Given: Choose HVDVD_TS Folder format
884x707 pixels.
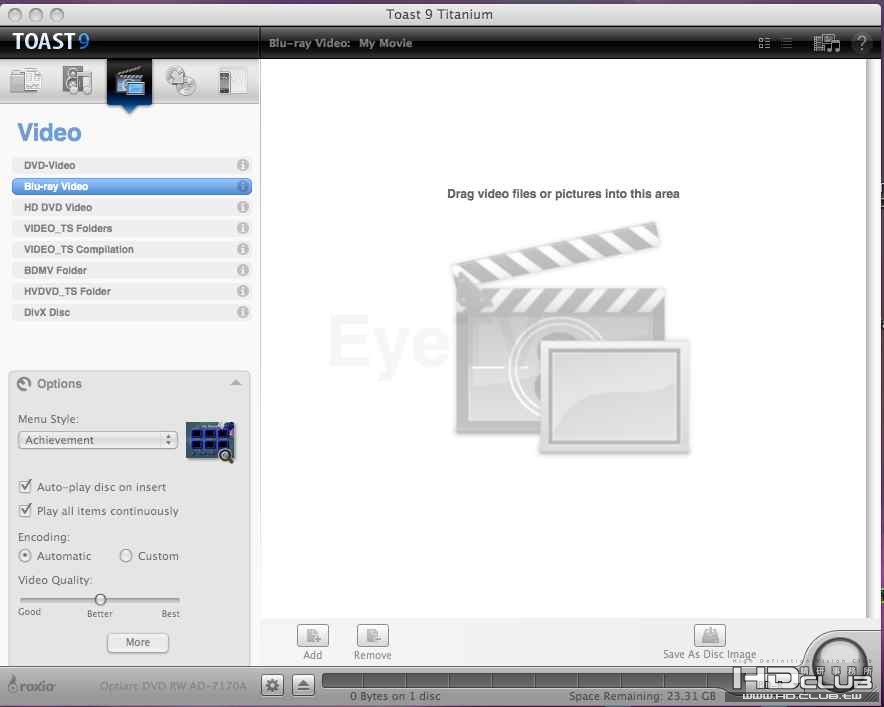Looking at the screenshot, I should [x=131, y=291].
